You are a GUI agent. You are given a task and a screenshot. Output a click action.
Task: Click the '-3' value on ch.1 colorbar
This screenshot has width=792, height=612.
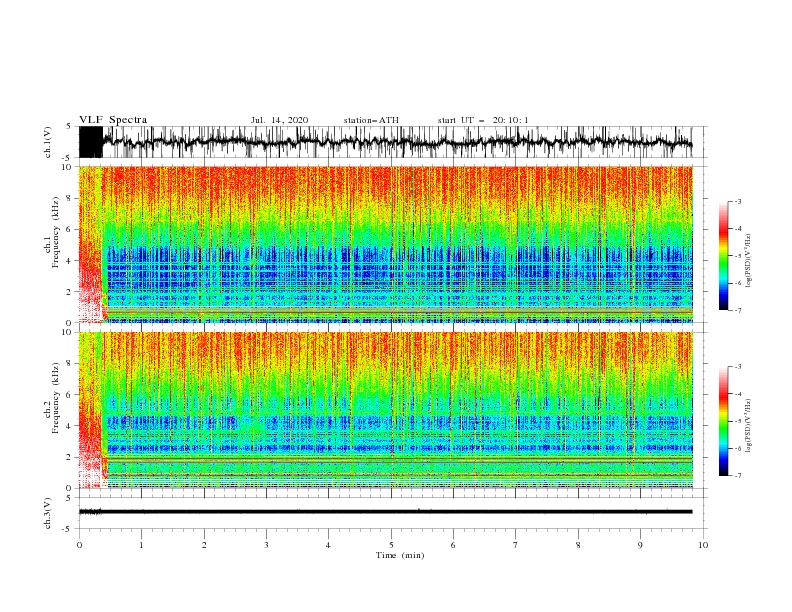[x=737, y=201]
